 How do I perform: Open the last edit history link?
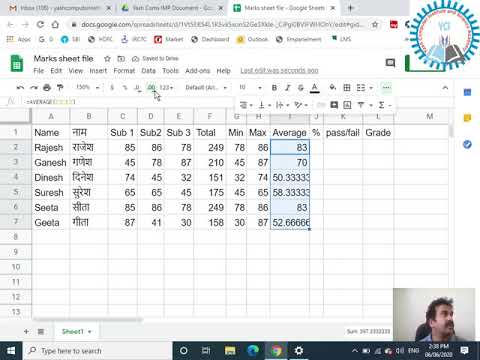coord(279,71)
